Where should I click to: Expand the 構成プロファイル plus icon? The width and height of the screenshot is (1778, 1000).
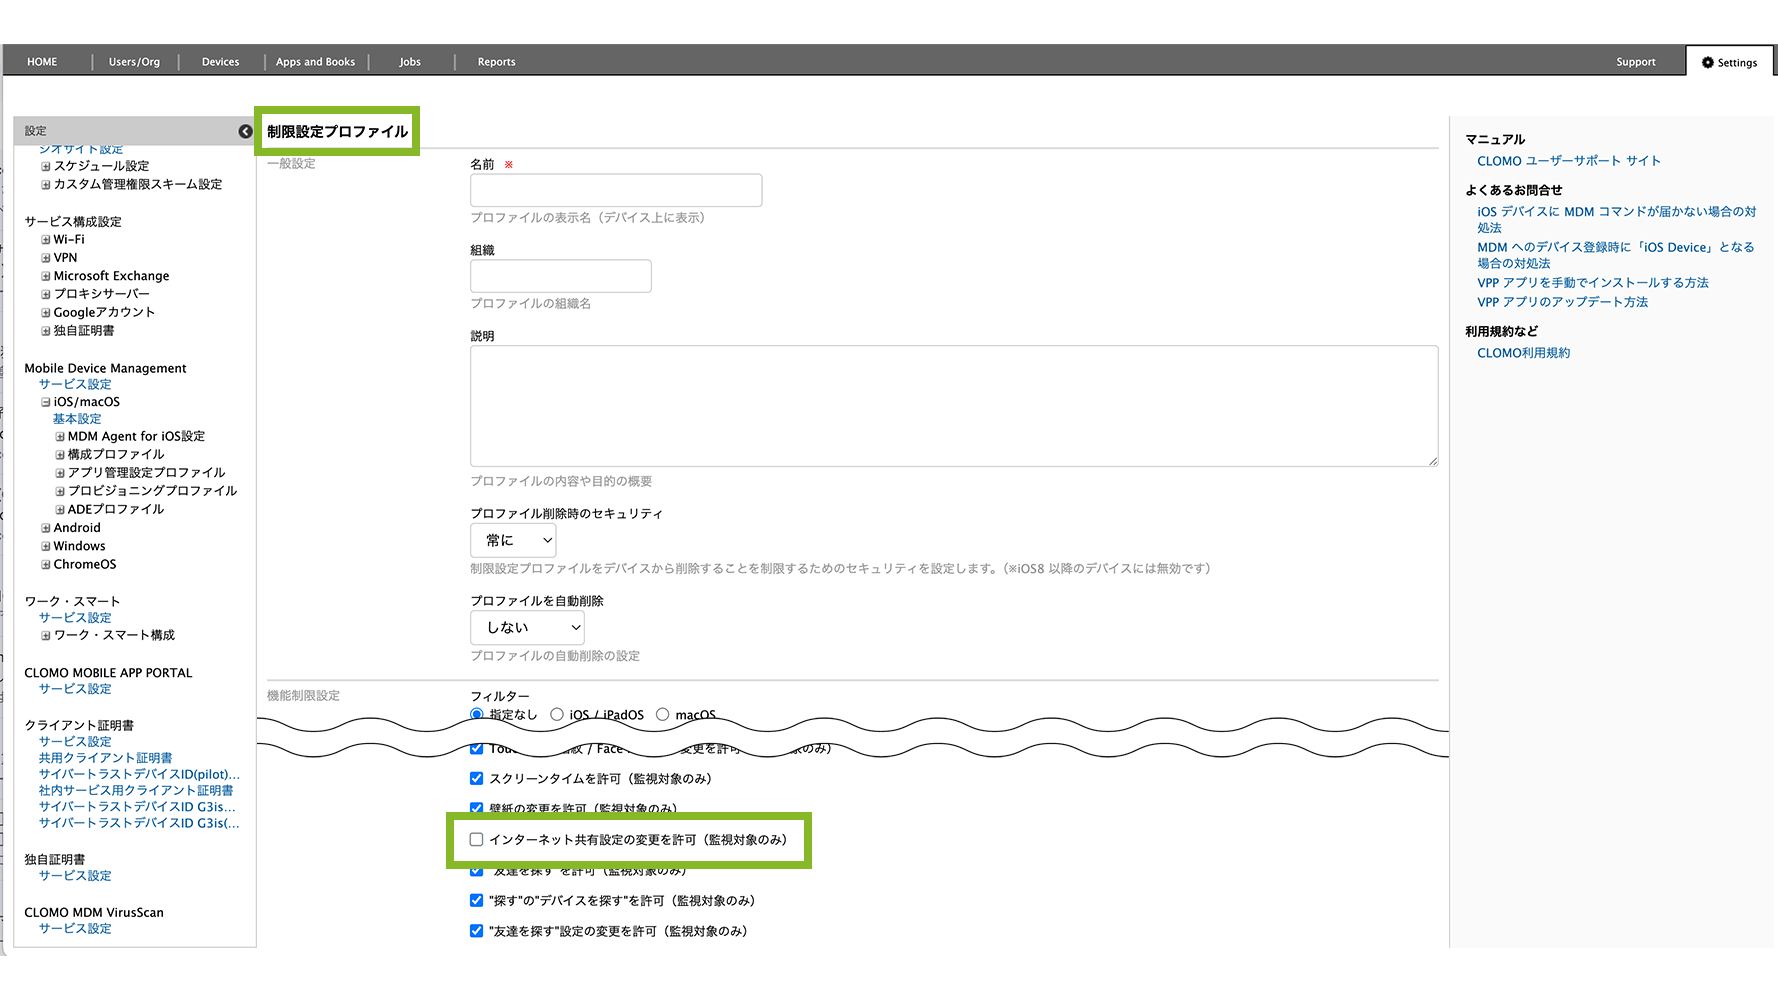point(60,455)
